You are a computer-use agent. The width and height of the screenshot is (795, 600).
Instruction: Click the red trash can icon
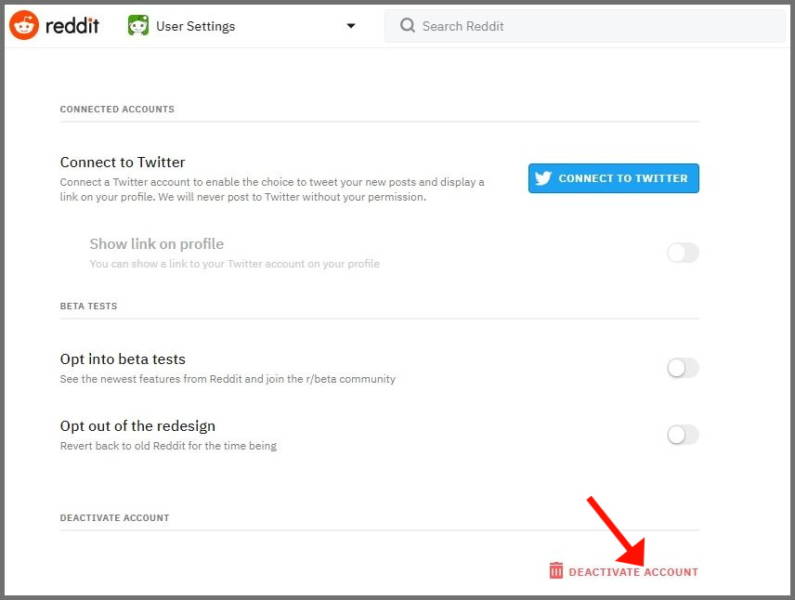click(556, 571)
